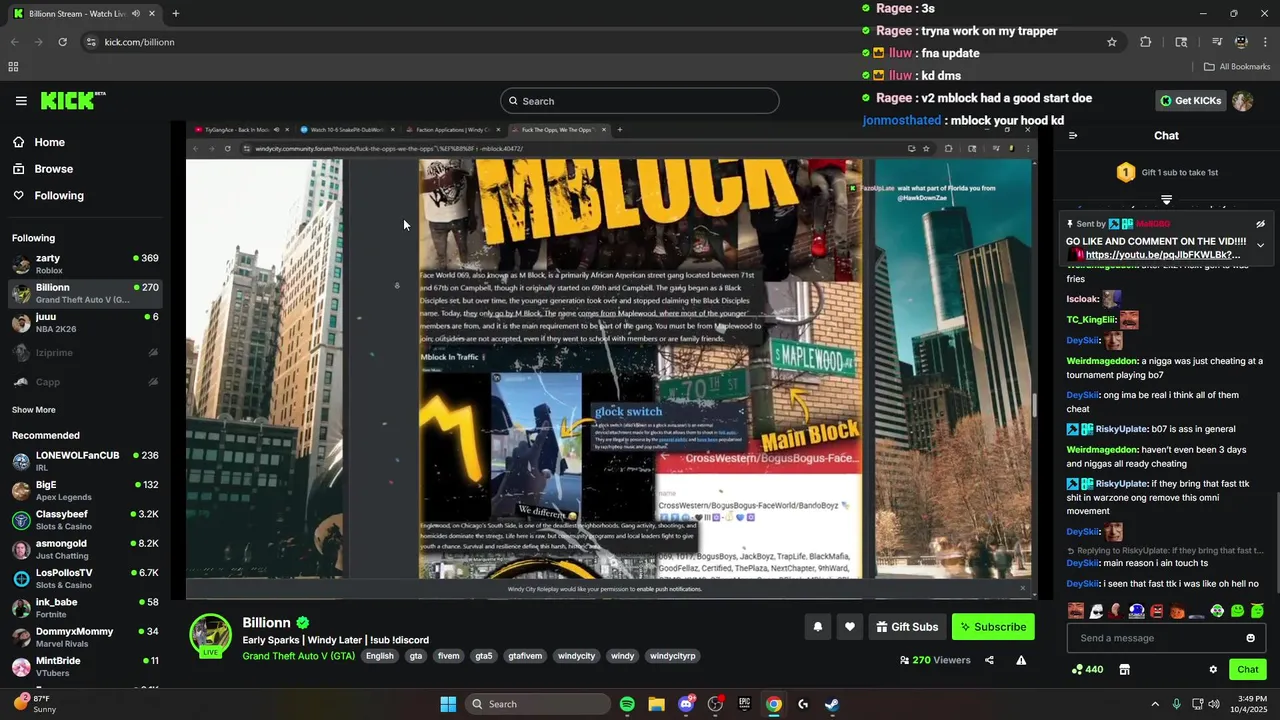Click the fivem stream tag
This screenshot has width=1280, height=720.
point(449,656)
